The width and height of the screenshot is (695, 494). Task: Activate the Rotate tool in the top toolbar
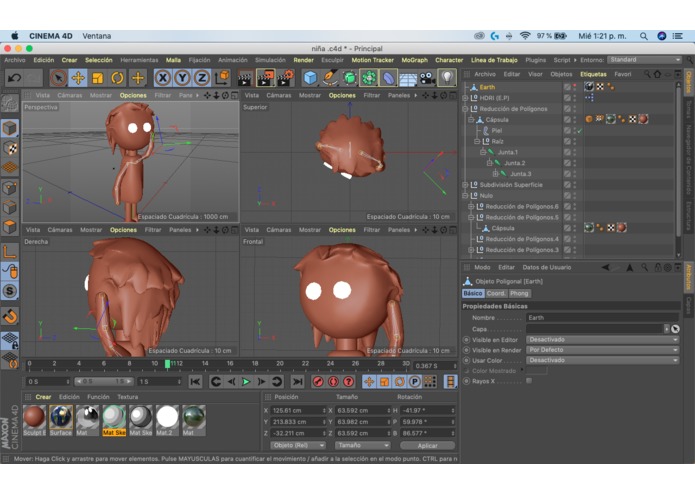pyautogui.click(x=117, y=78)
